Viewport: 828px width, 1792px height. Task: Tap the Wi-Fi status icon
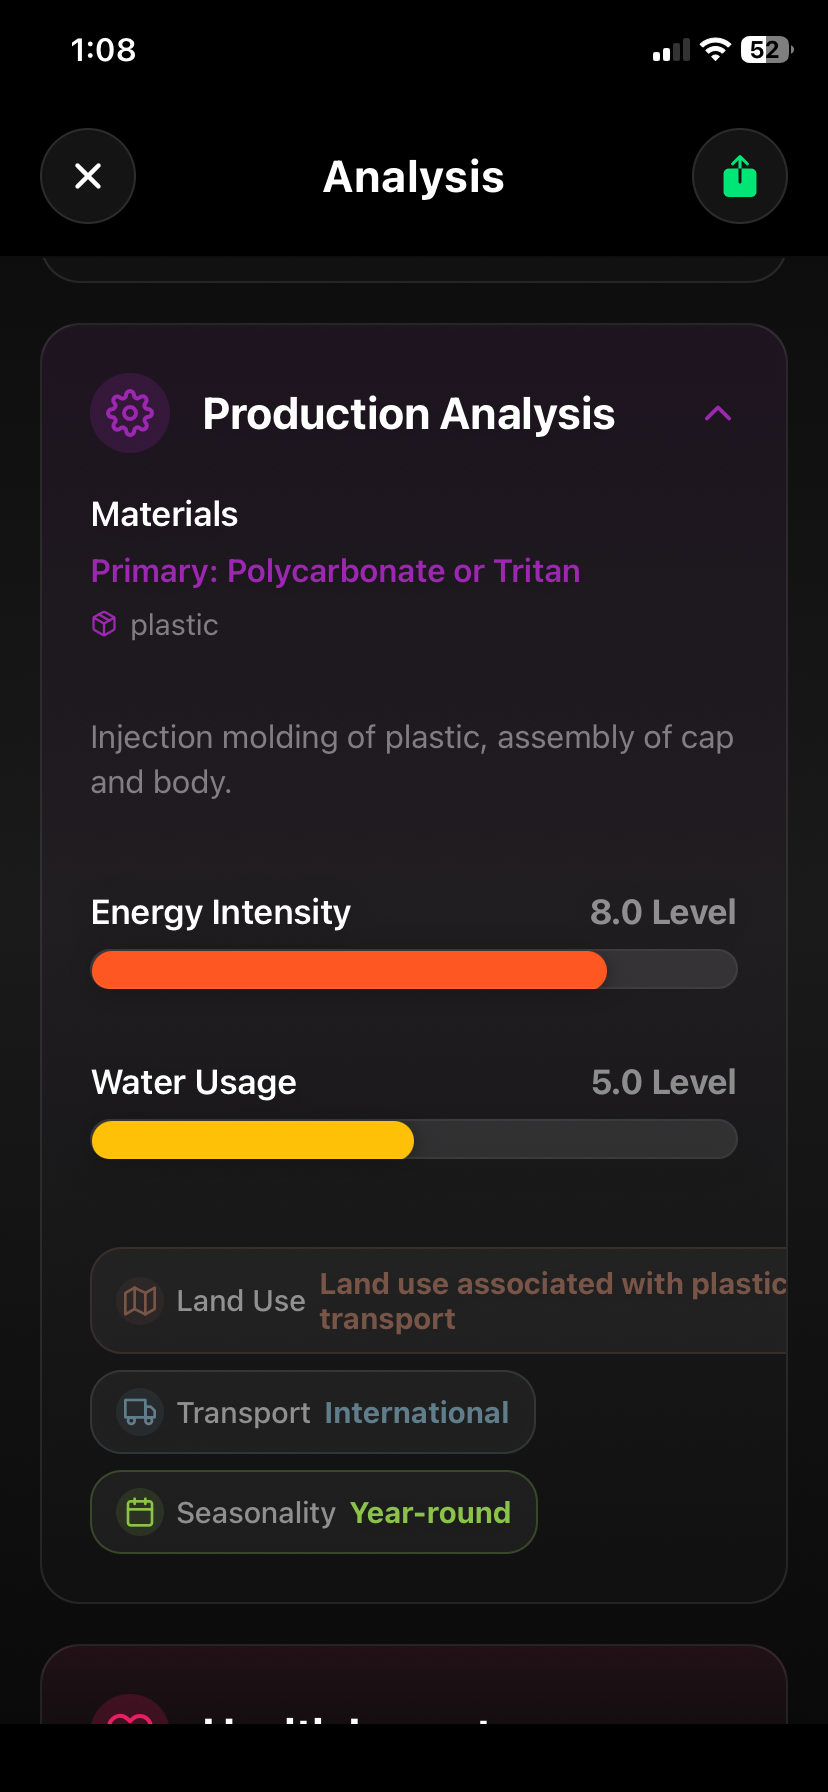point(715,50)
